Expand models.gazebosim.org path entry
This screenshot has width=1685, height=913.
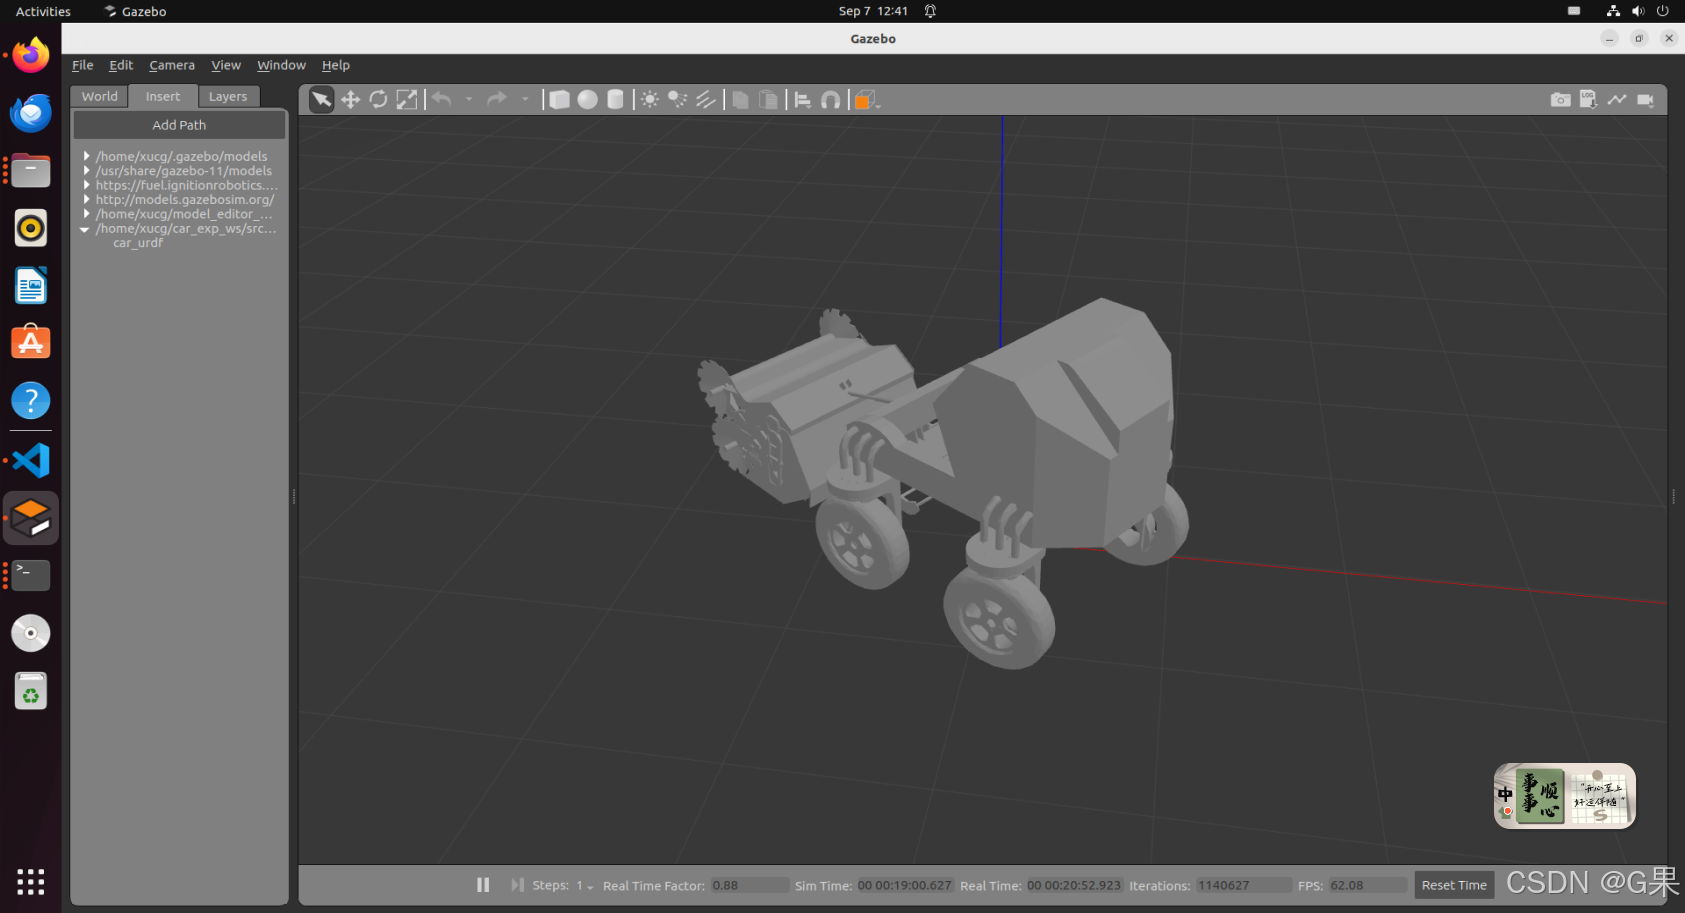pos(87,199)
